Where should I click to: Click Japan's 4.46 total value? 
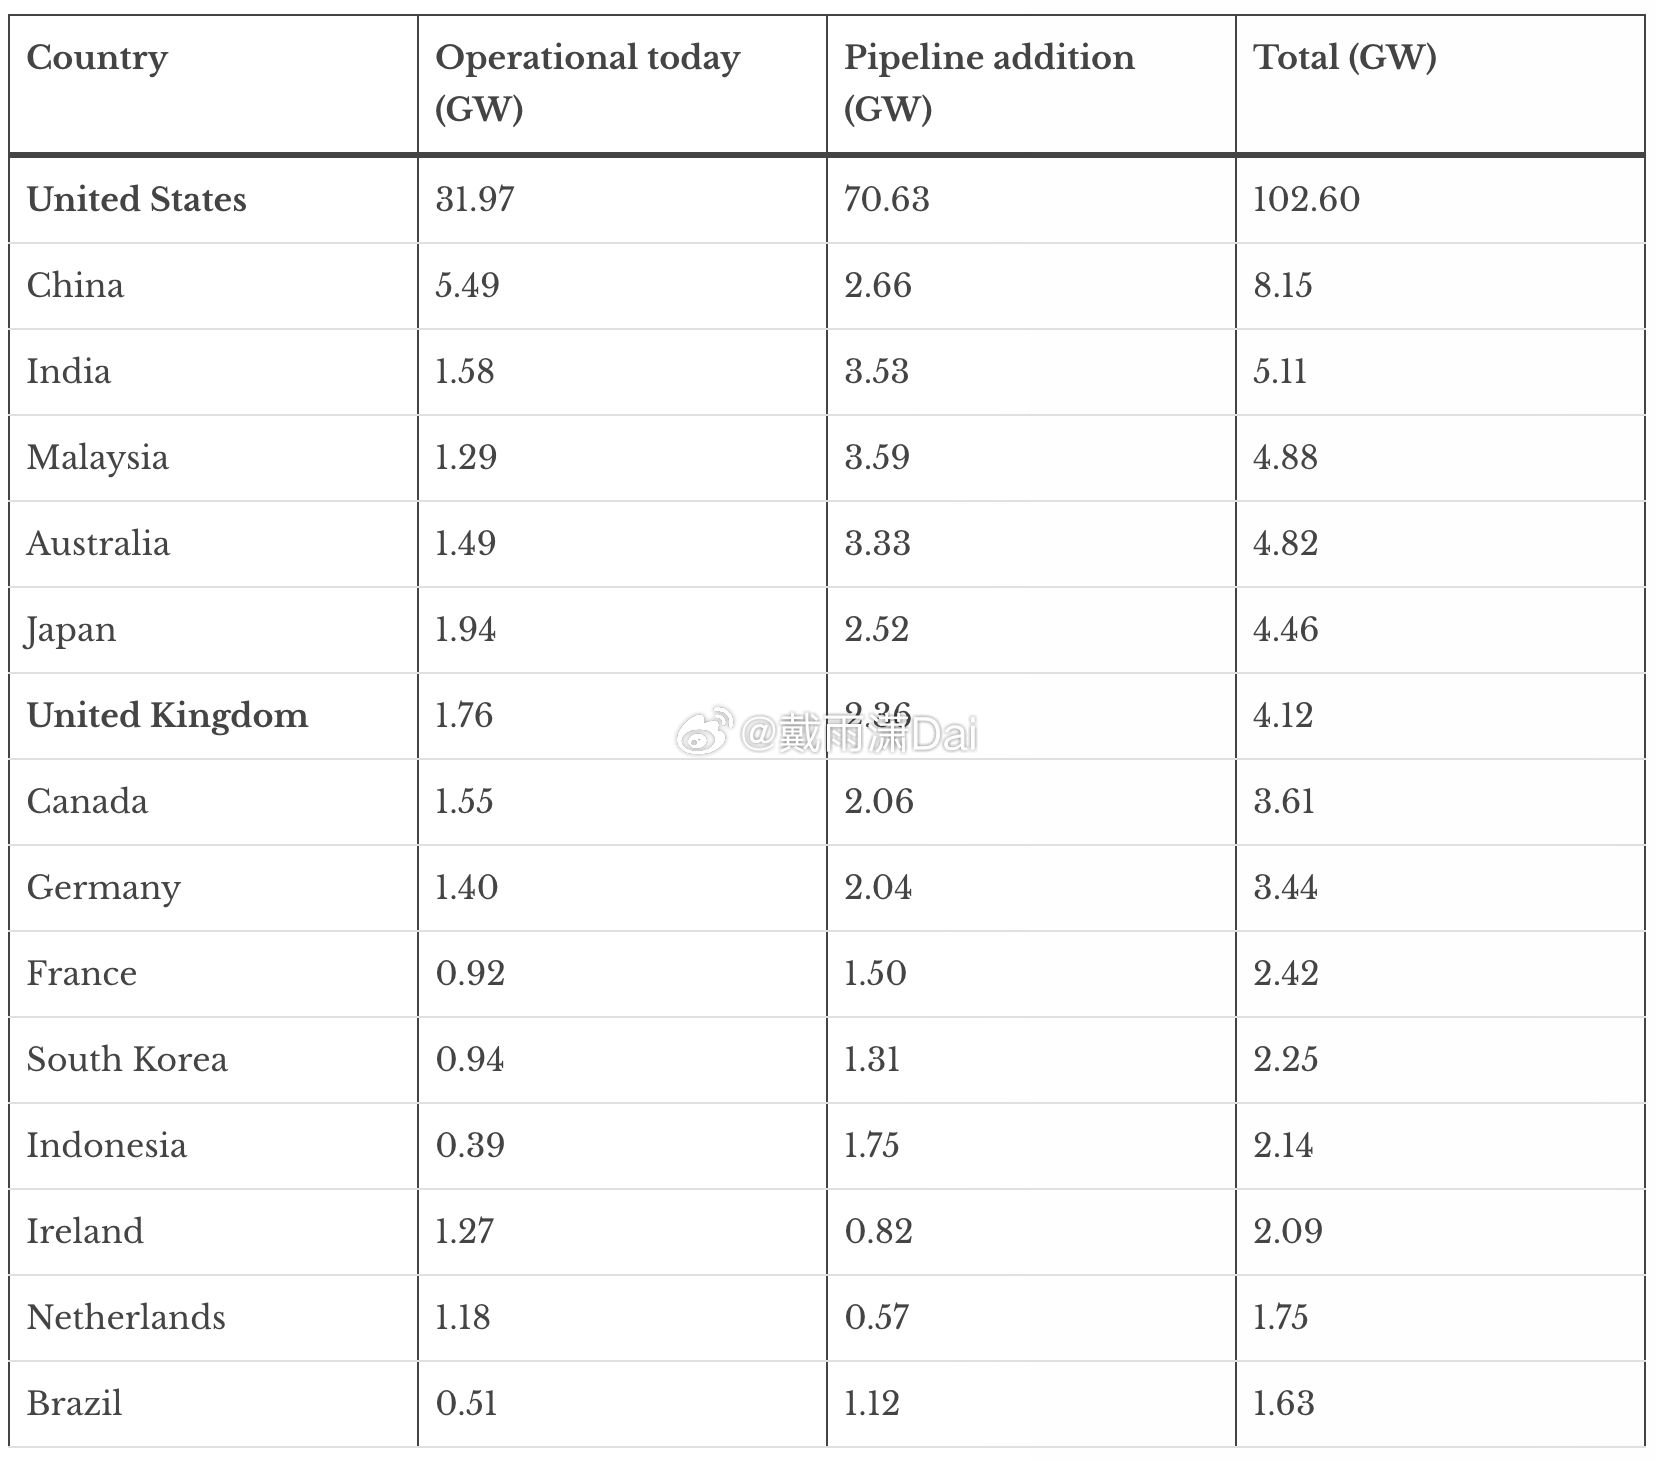coord(1286,629)
